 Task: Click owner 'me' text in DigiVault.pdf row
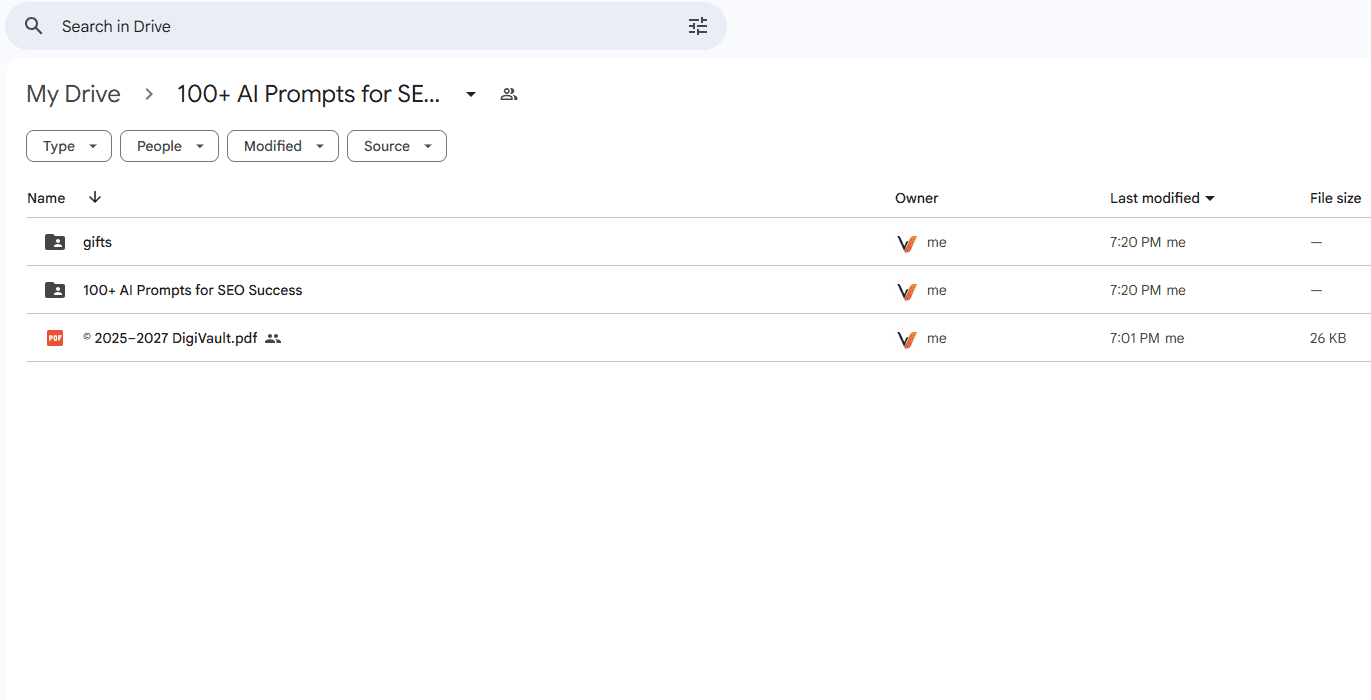click(937, 338)
